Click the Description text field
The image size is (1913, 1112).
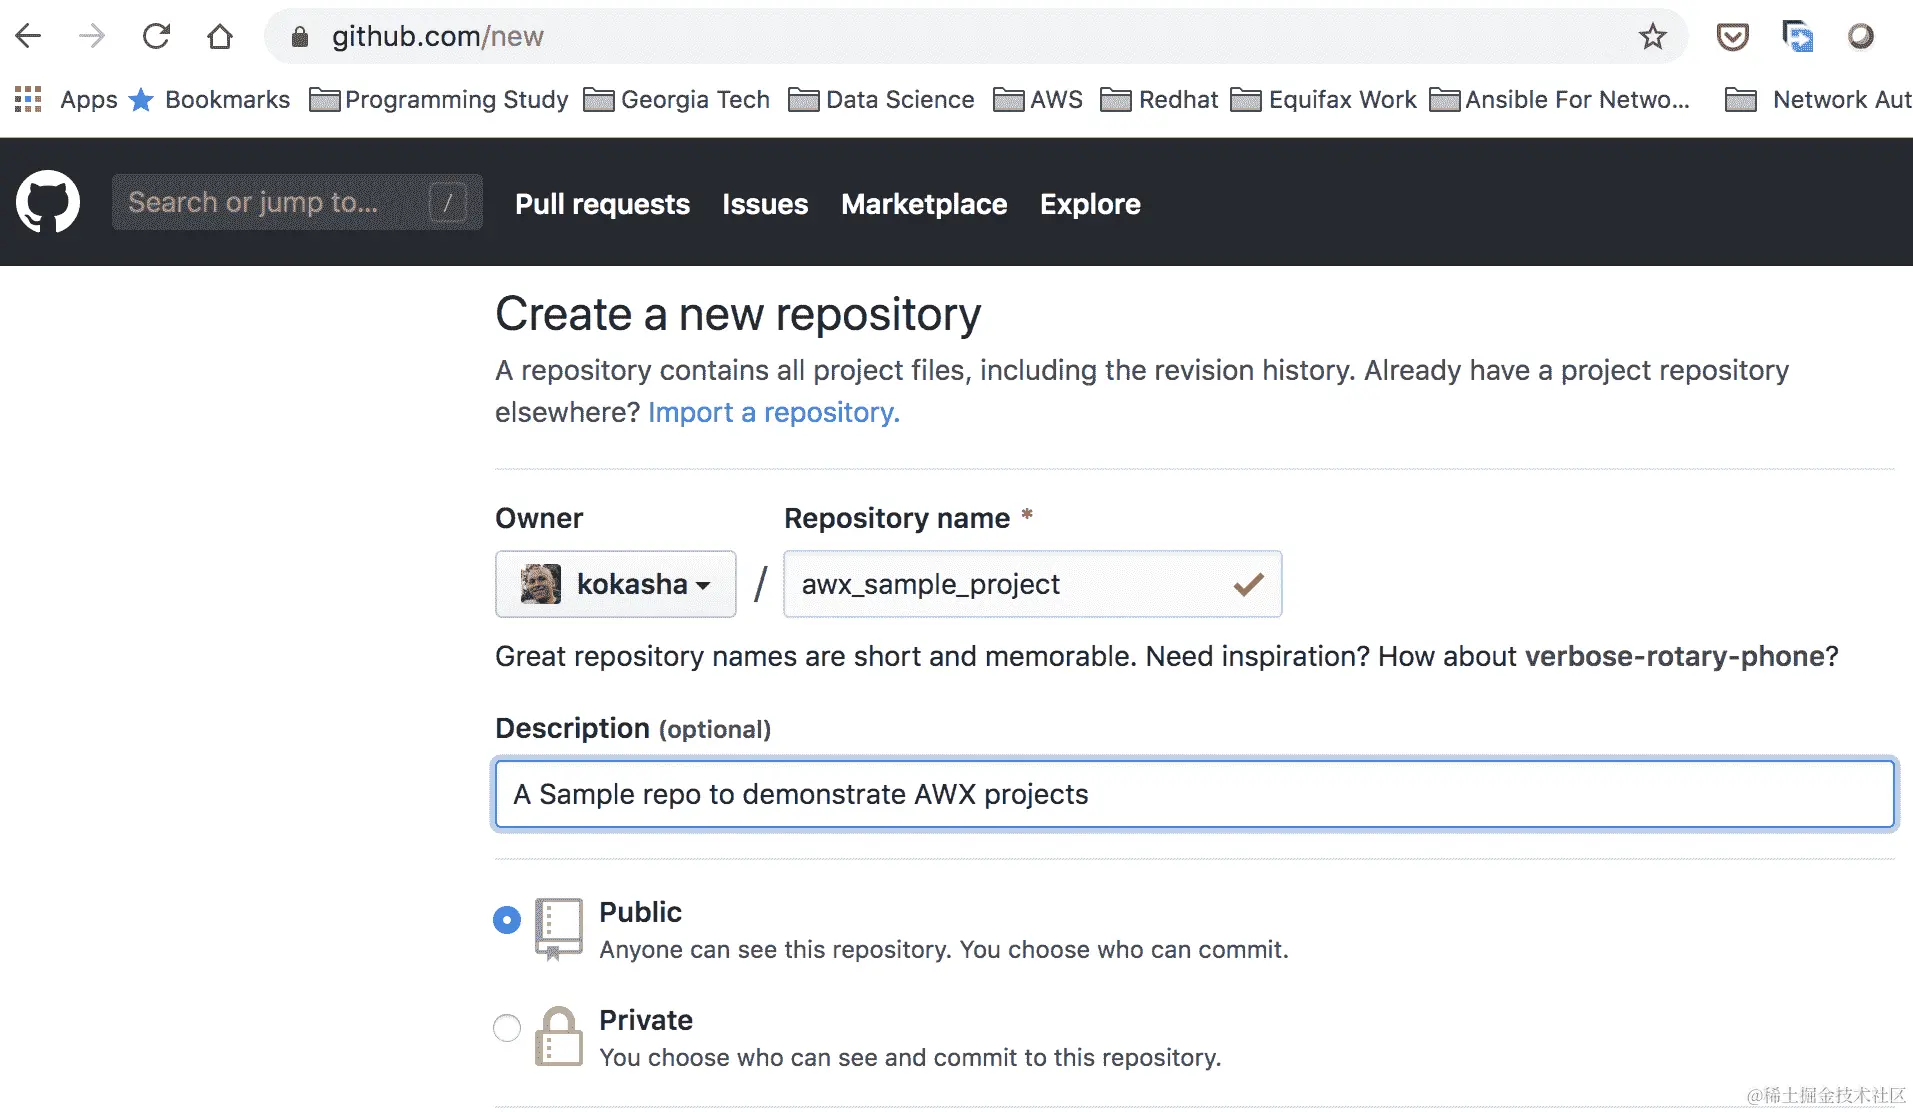[x=1194, y=795]
